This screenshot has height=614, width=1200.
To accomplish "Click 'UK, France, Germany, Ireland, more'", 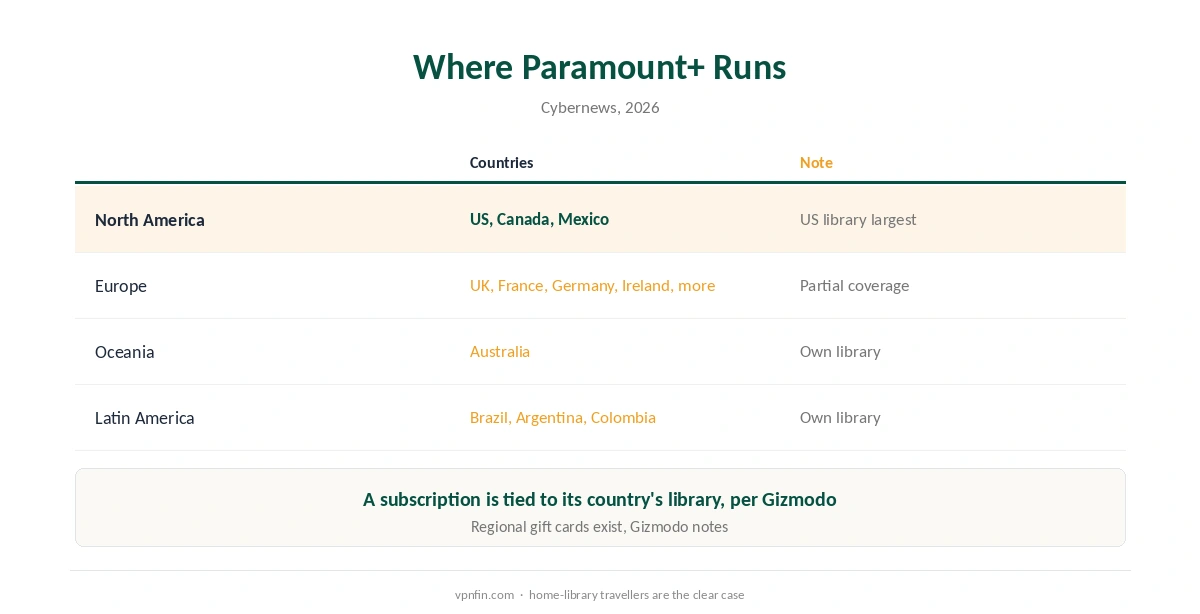I will coord(592,285).
